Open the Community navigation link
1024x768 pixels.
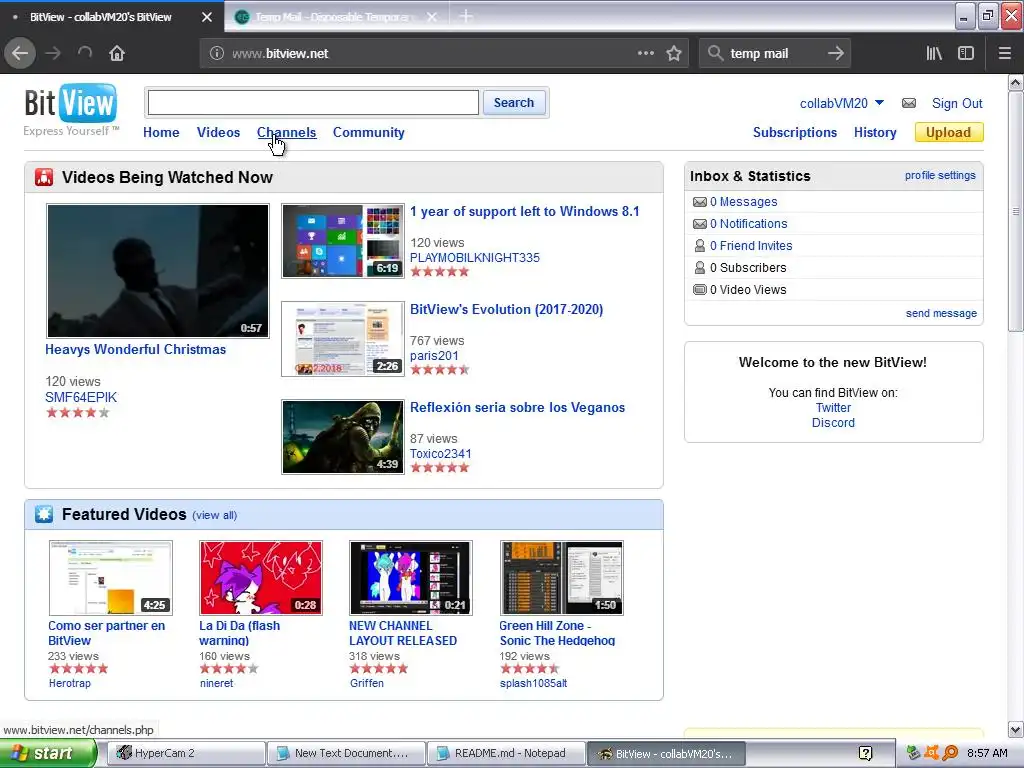(368, 132)
